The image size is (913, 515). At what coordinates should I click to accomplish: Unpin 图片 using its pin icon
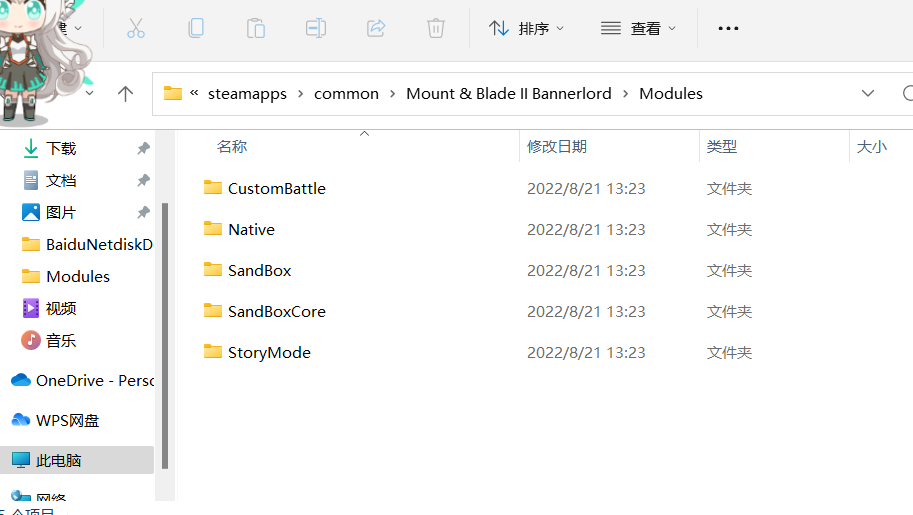tap(143, 213)
